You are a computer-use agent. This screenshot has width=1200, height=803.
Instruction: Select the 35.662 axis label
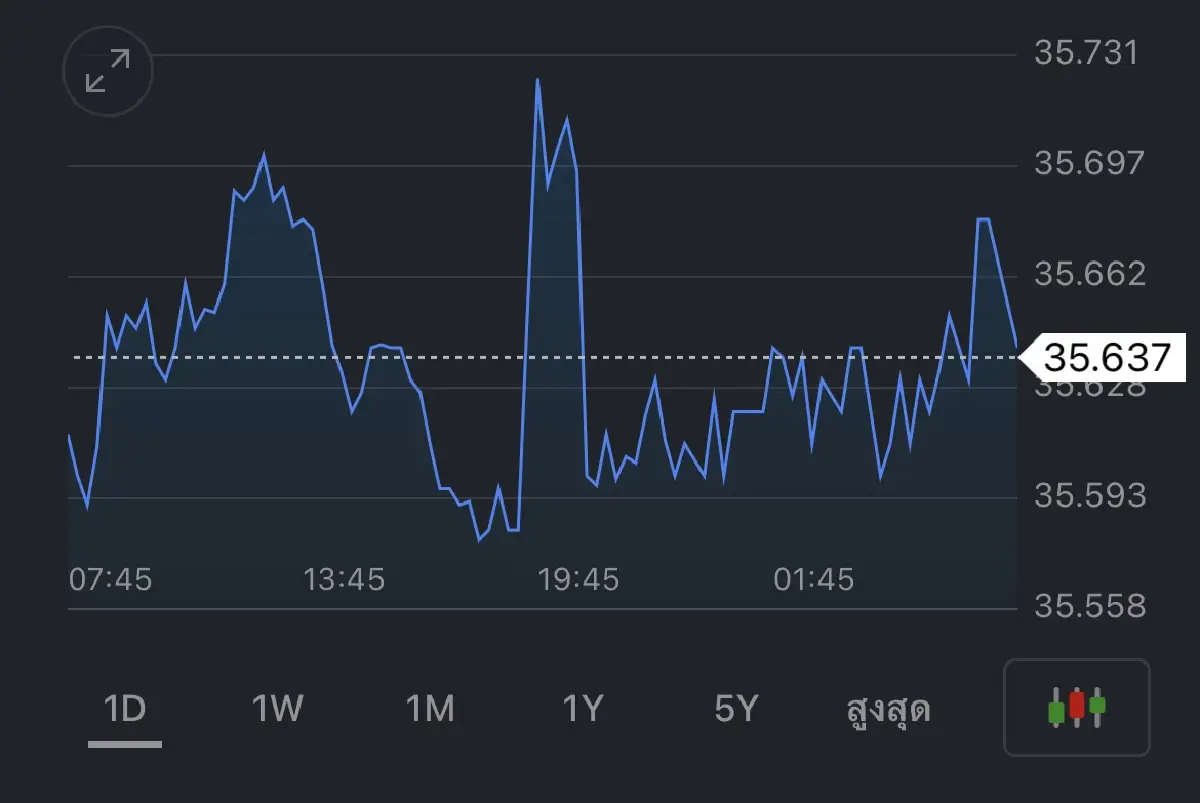(x=1089, y=274)
